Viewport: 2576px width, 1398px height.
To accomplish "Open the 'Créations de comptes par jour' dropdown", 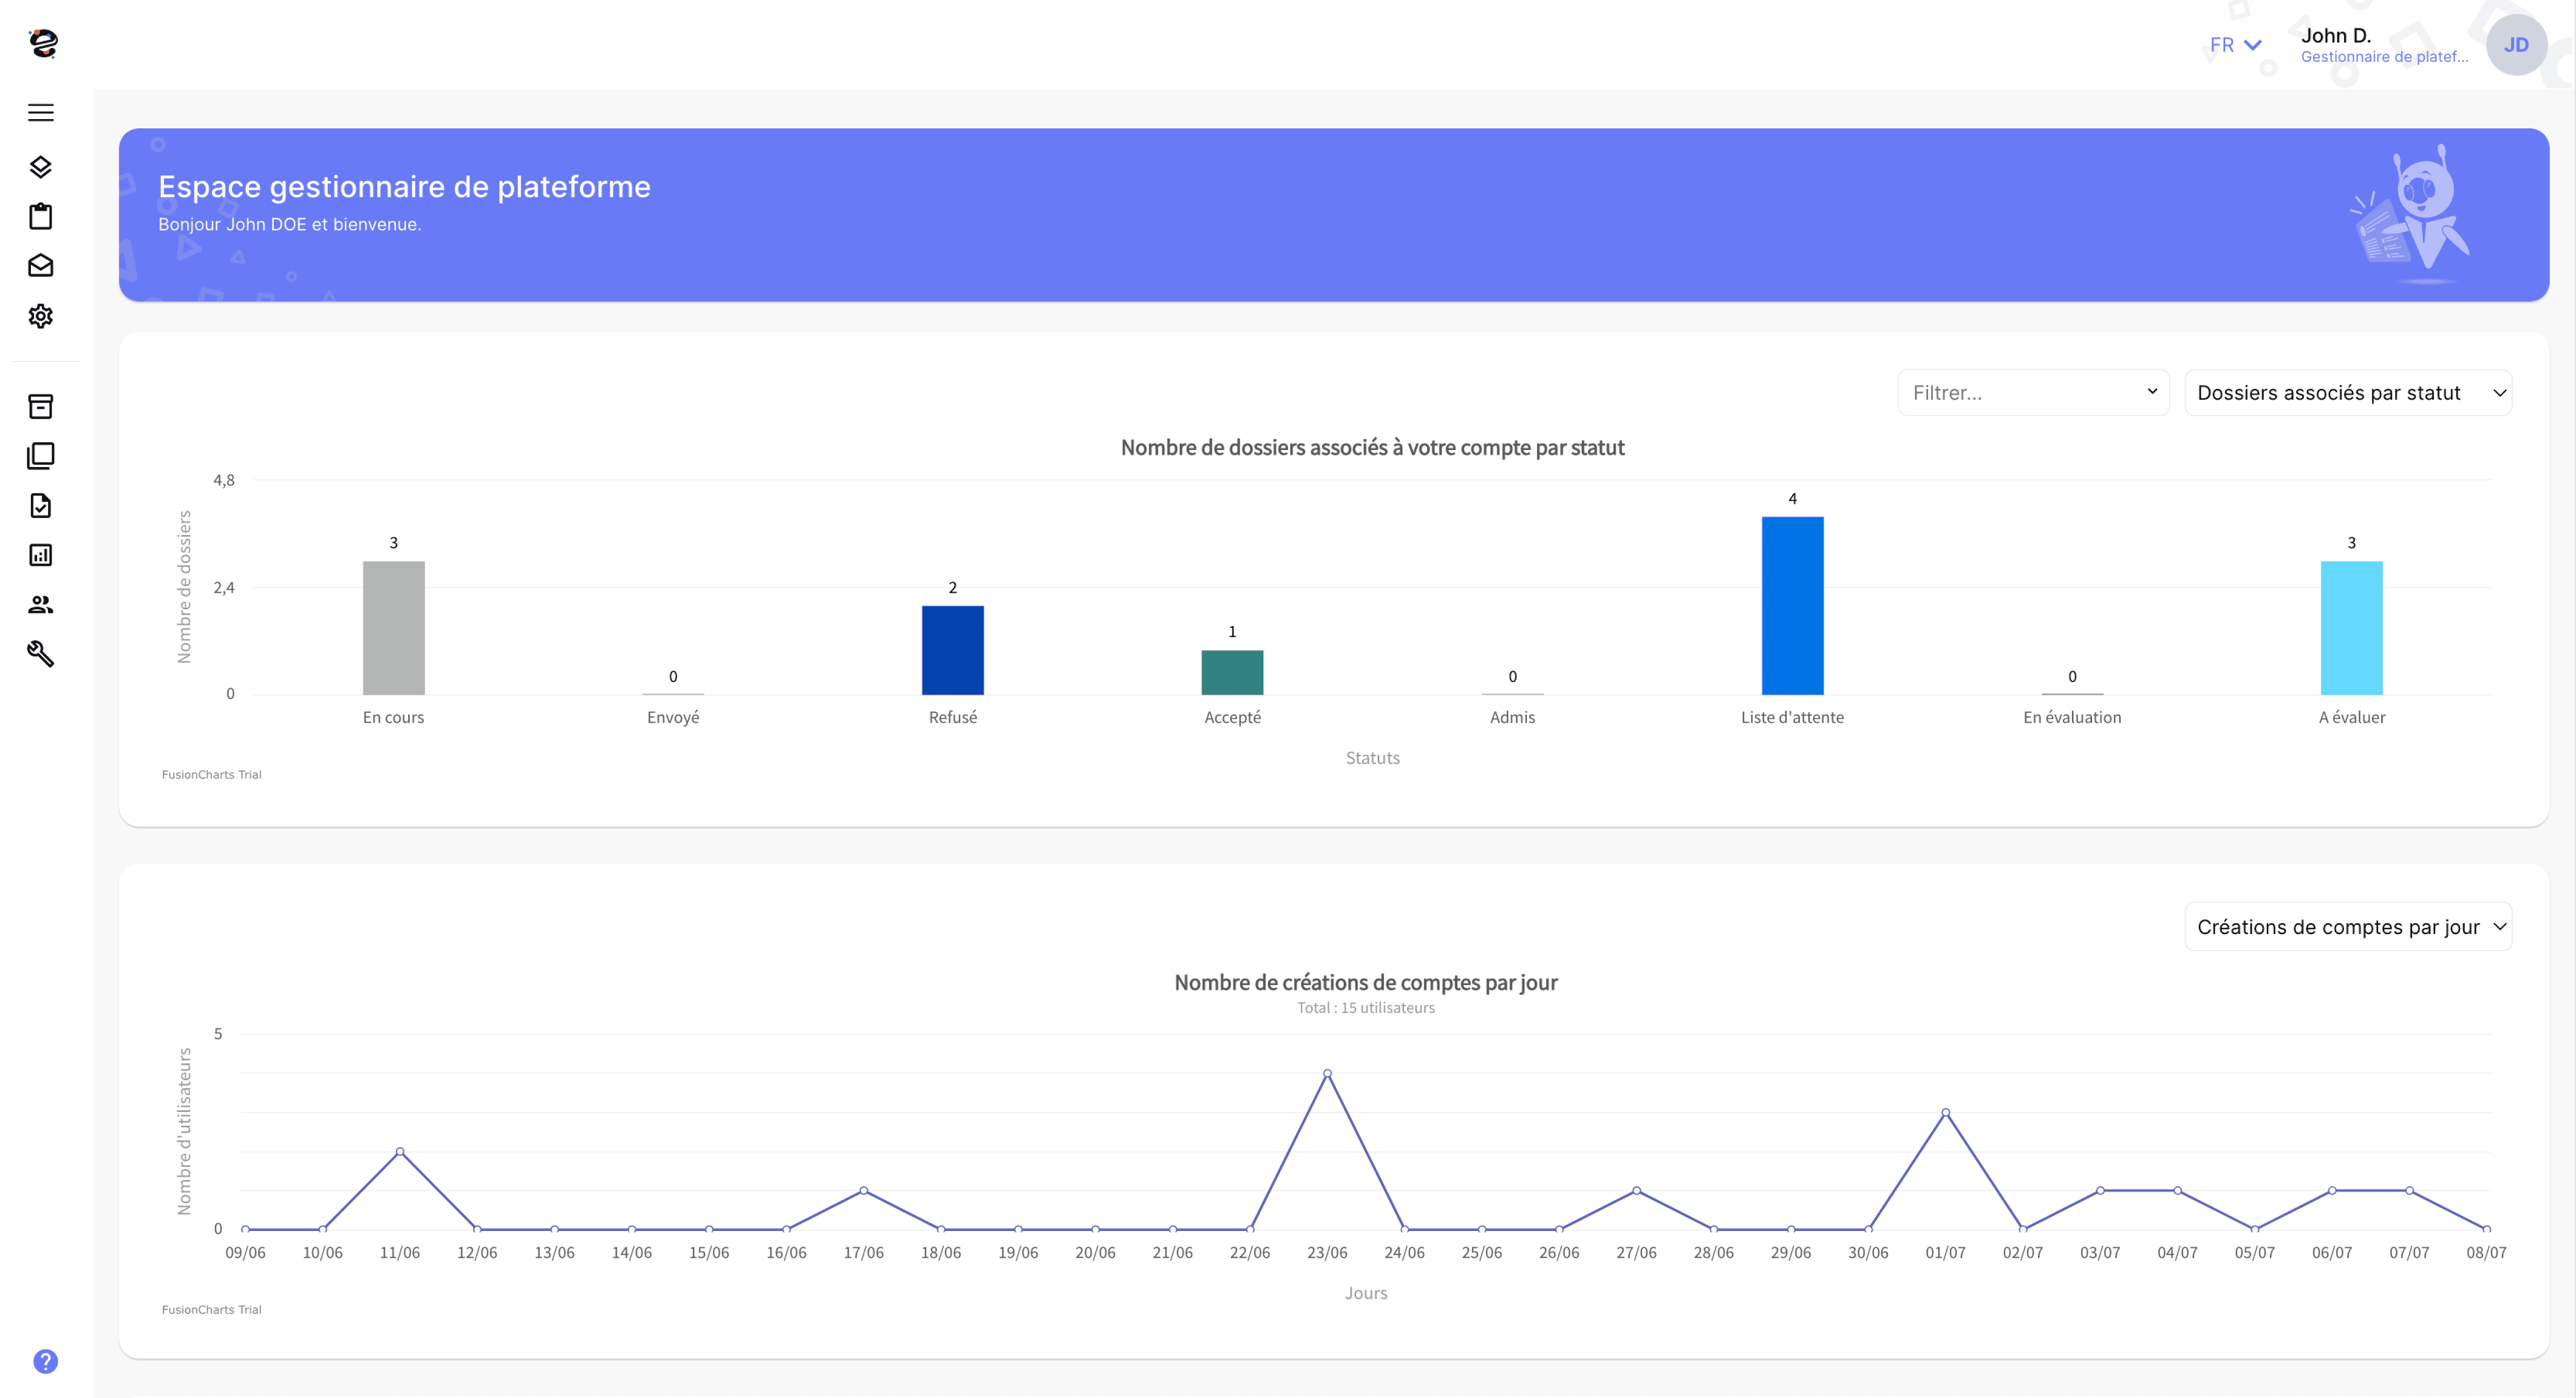I will point(2348,926).
